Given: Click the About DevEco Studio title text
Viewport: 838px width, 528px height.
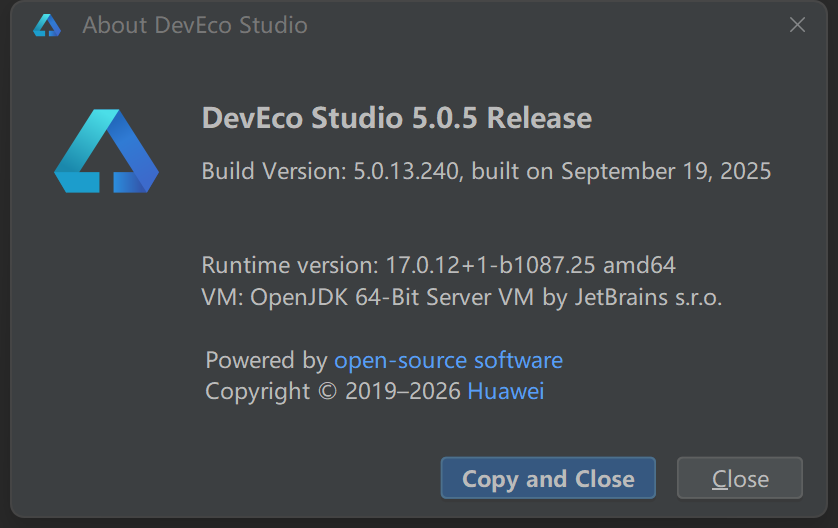Looking at the screenshot, I should pyautogui.click(x=195, y=25).
